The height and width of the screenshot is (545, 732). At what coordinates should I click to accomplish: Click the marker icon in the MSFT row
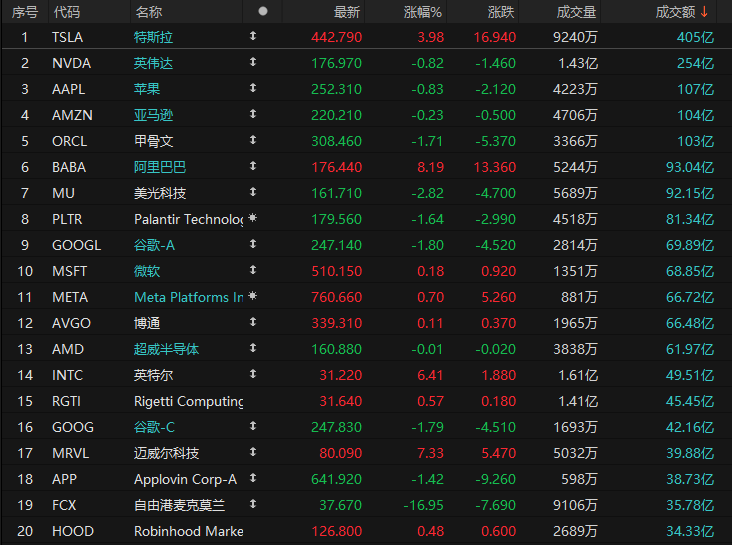pyautogui.click(x=253, y=270)
